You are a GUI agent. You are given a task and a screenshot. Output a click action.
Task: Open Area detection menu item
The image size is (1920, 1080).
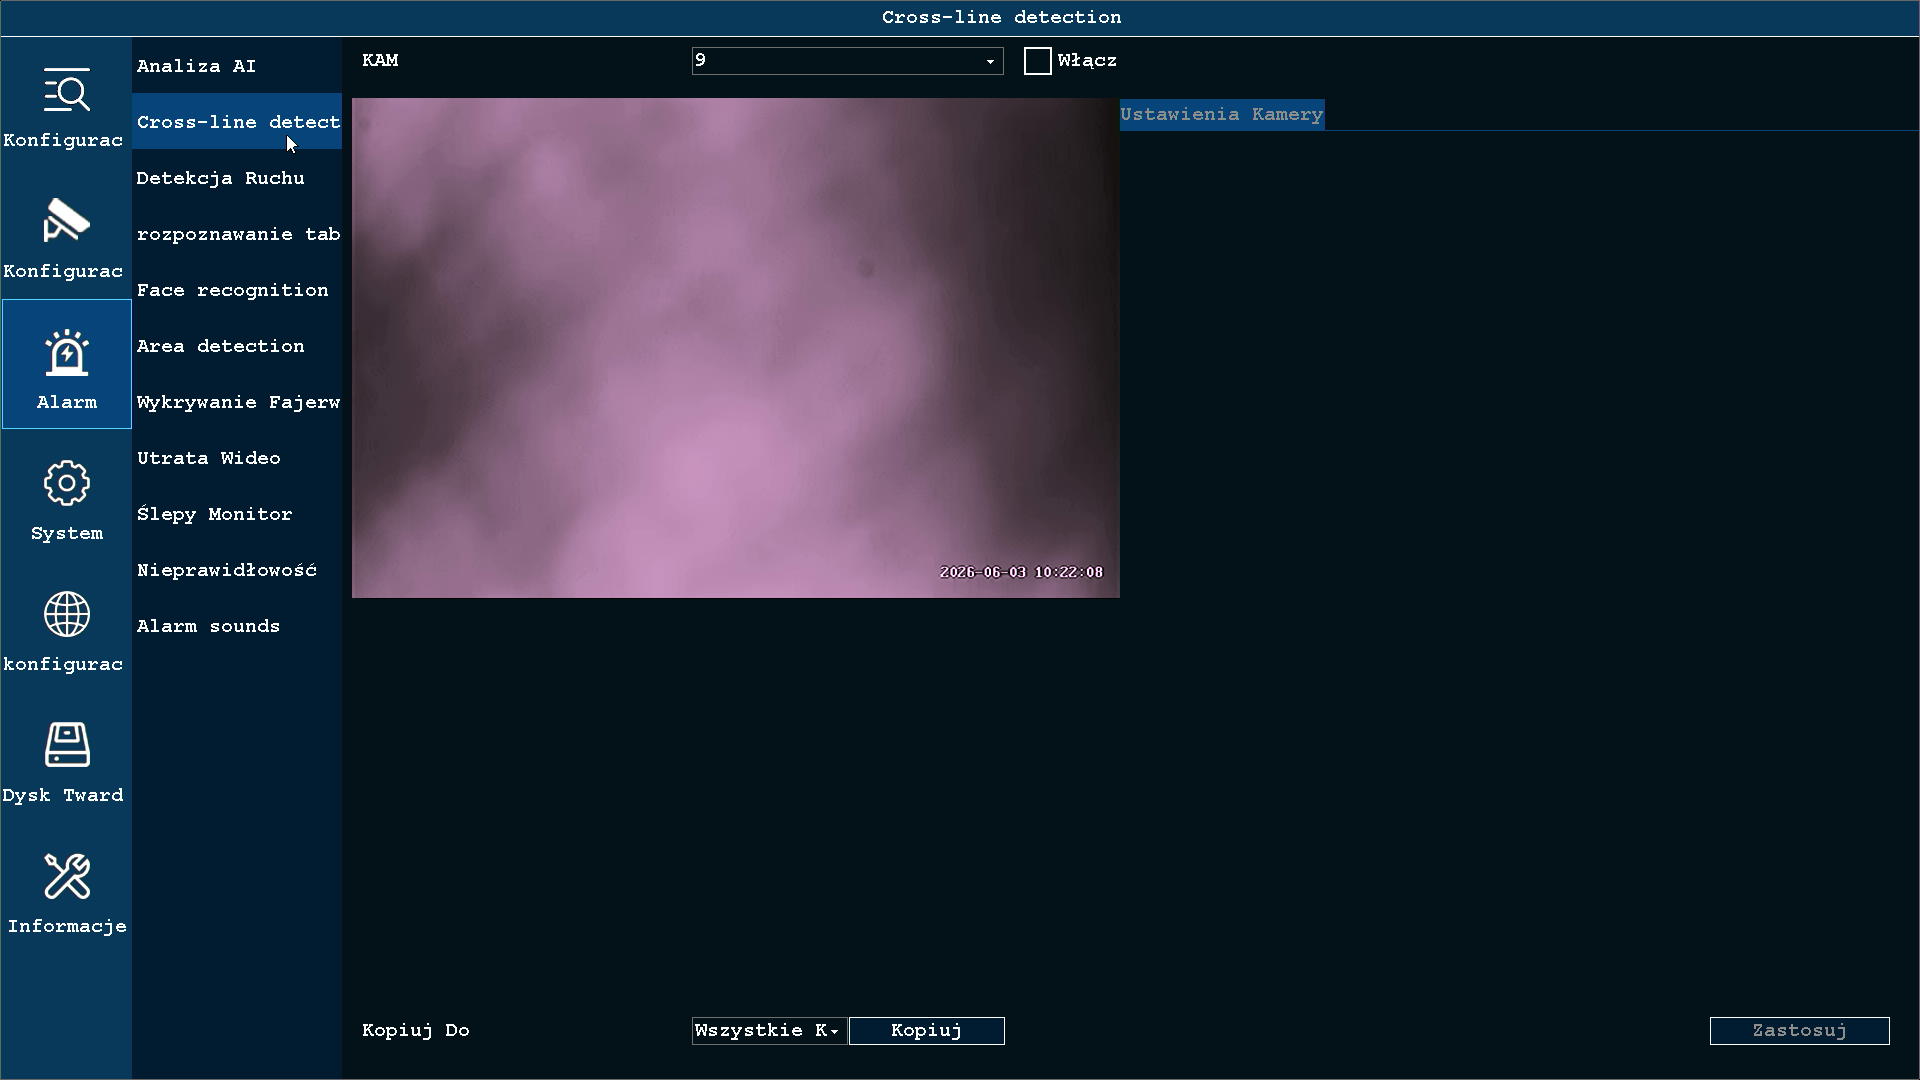tap(237, 346)
